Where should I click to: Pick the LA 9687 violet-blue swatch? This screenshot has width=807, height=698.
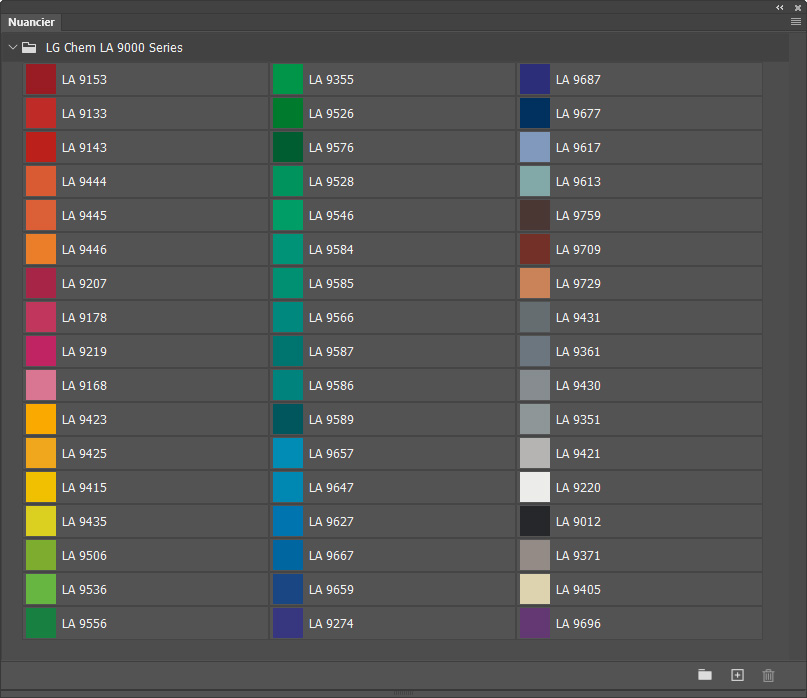(x=535, y=79)
